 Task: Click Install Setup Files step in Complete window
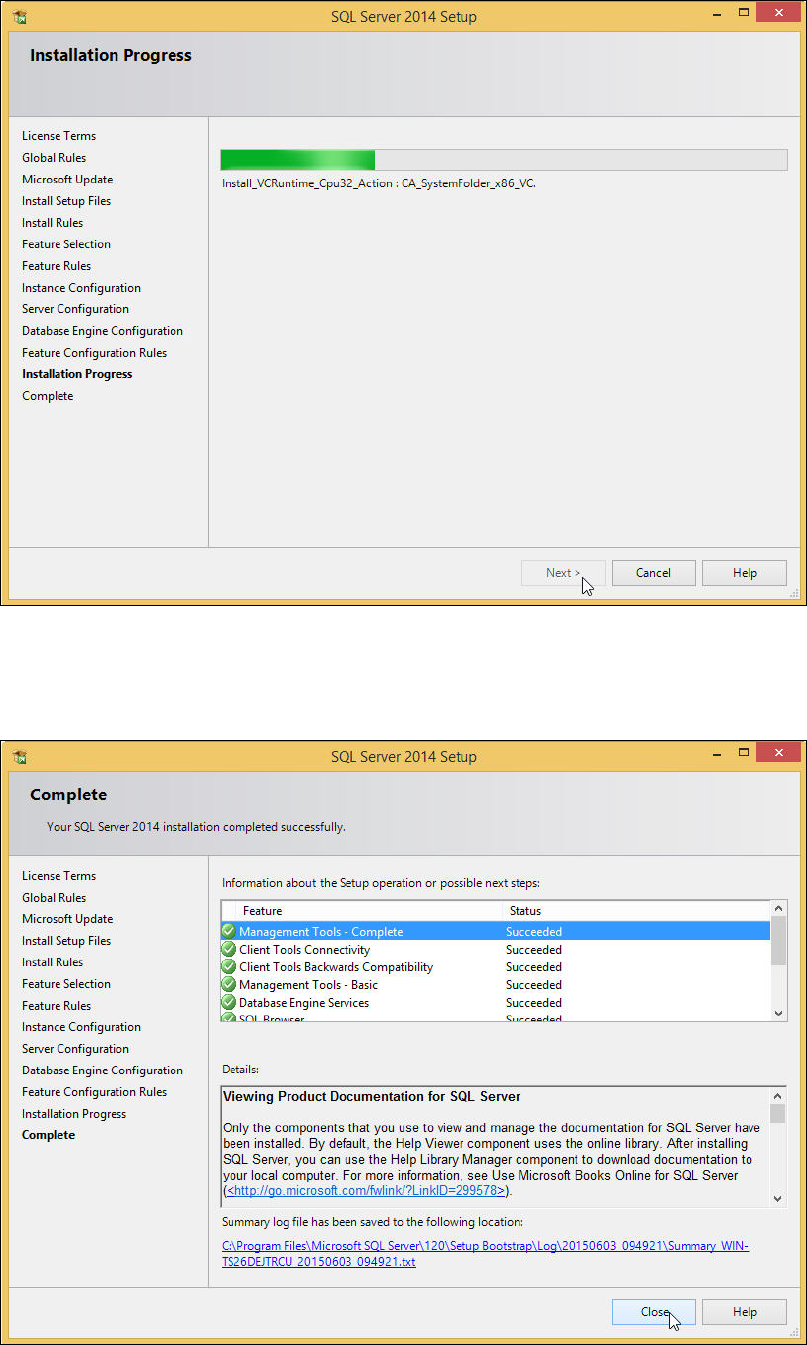click(66, 941)
